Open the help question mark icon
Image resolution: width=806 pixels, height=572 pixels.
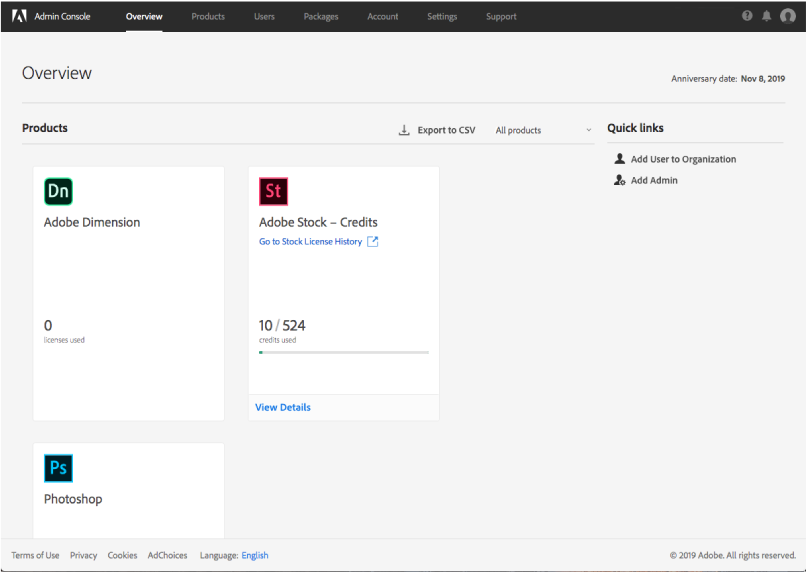(747, 16)
